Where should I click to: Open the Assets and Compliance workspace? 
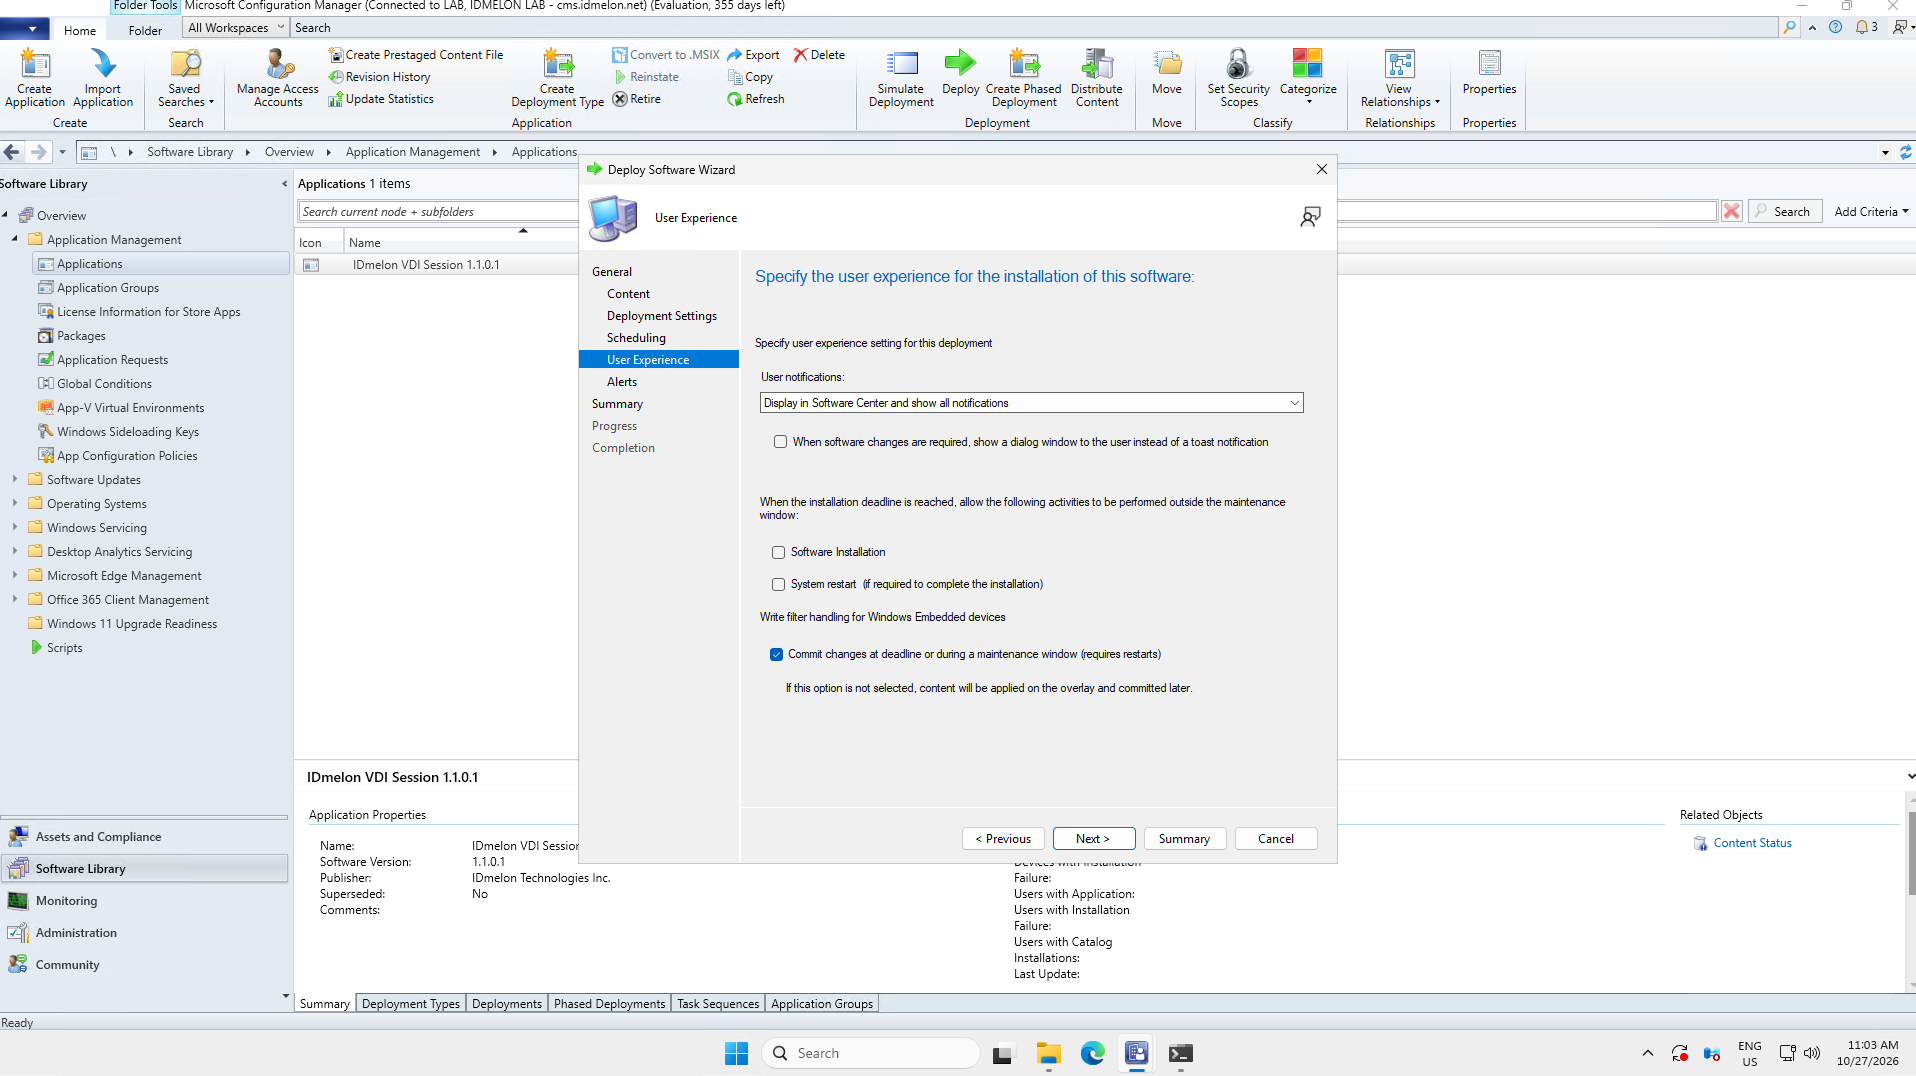point(145,837)
